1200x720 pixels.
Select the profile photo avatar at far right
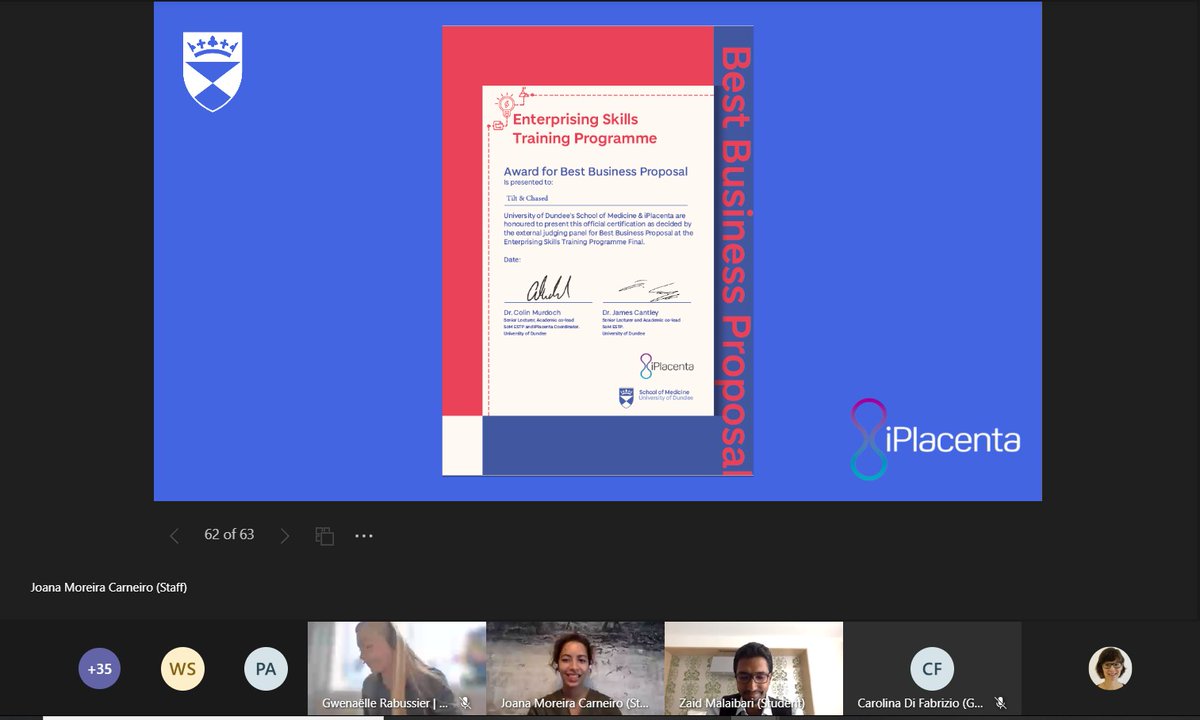pos(1110,668)
